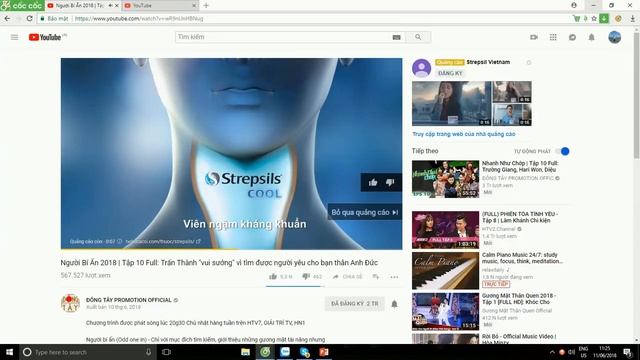The image size is (640, 360).
Task: Open the YouTube apps grid icon
Action: click(553, 37)
